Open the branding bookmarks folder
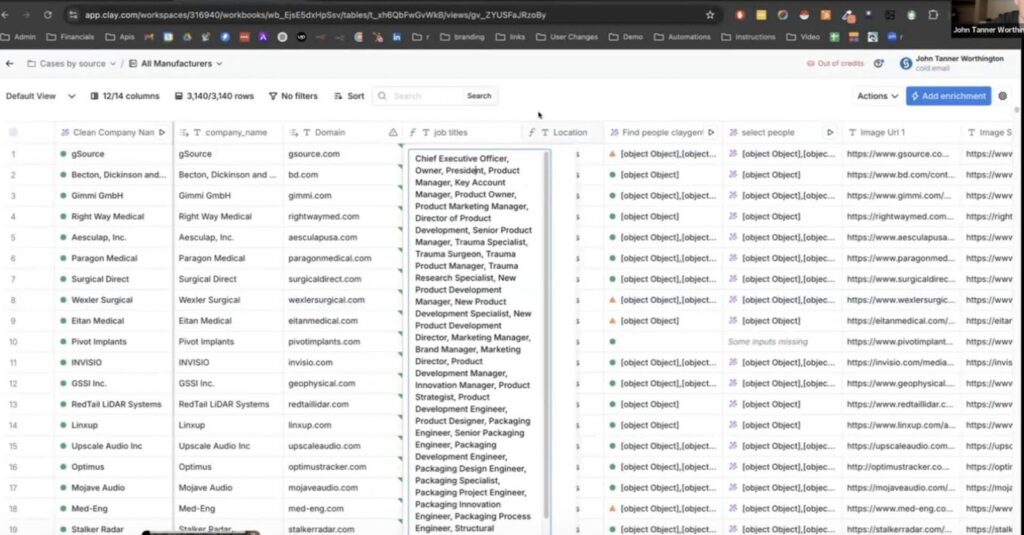1024x535 pixels. [463, 37]
